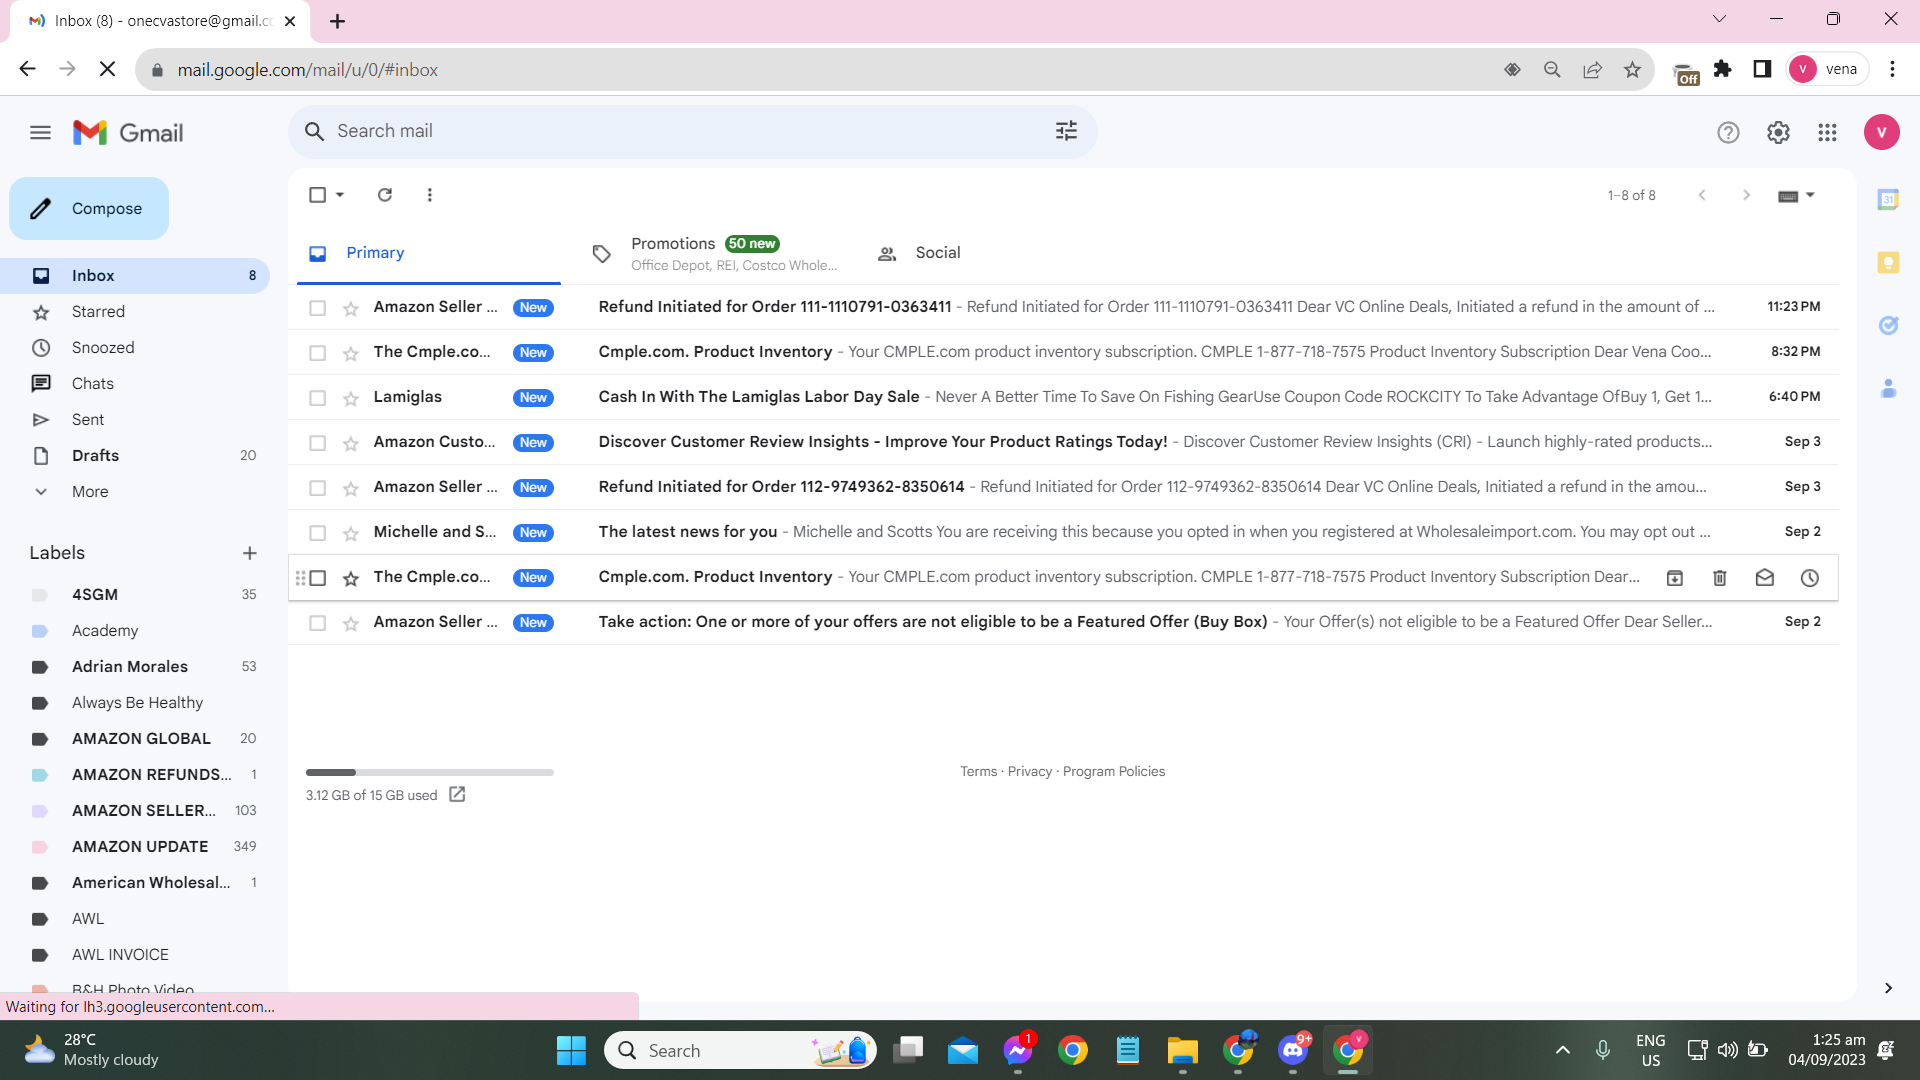Focus the Search mail field

pos(690,131)
